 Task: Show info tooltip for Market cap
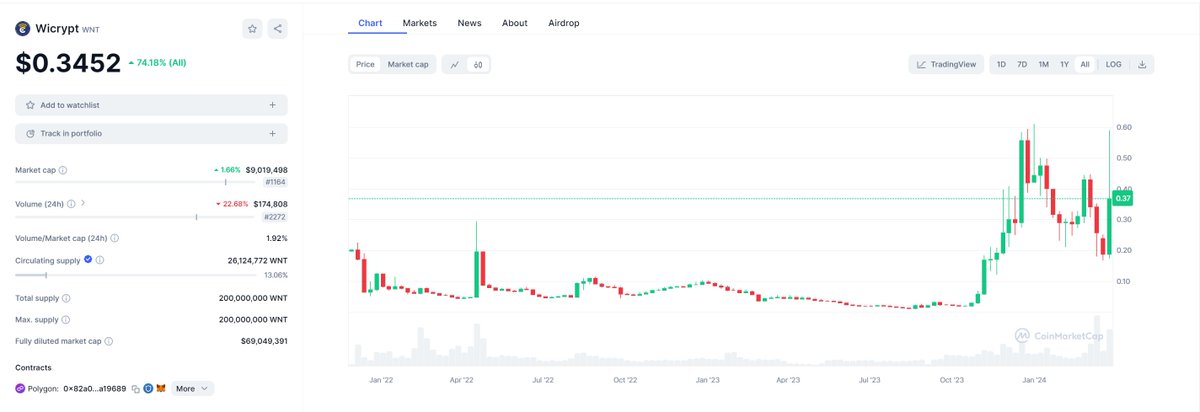point(63,170)
